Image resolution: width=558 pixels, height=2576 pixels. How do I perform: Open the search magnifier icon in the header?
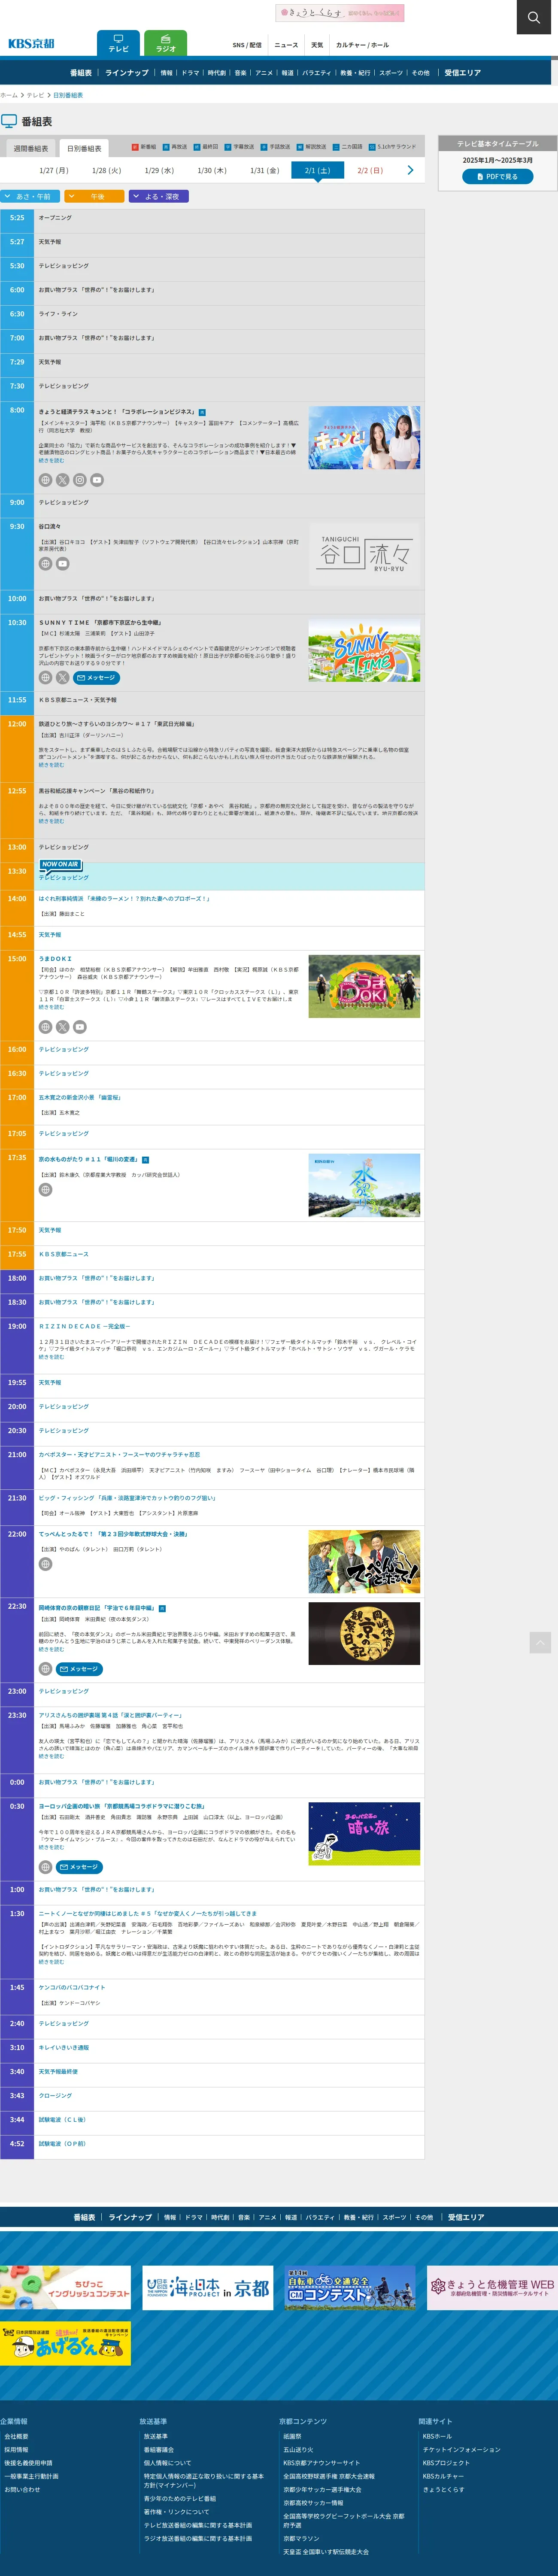click(534, 17)
